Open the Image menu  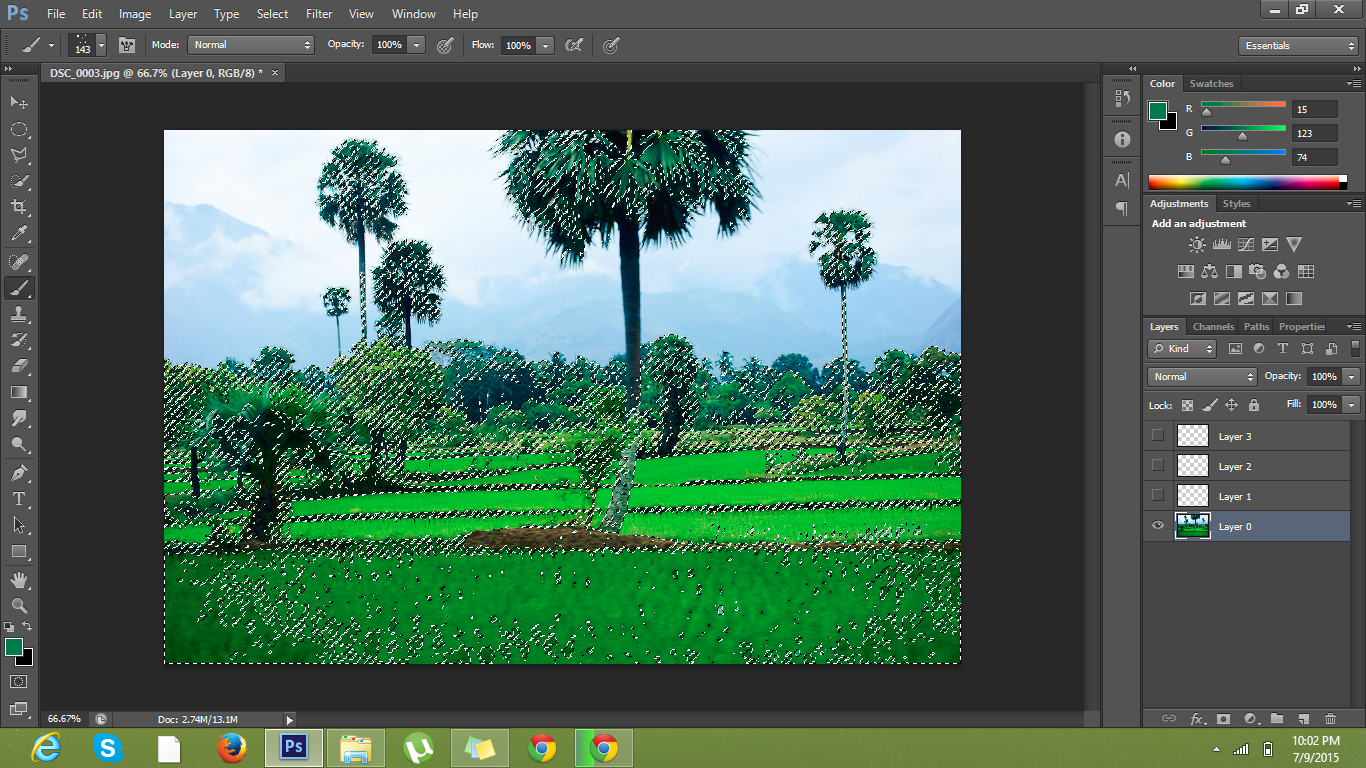(x=135, y=14)
